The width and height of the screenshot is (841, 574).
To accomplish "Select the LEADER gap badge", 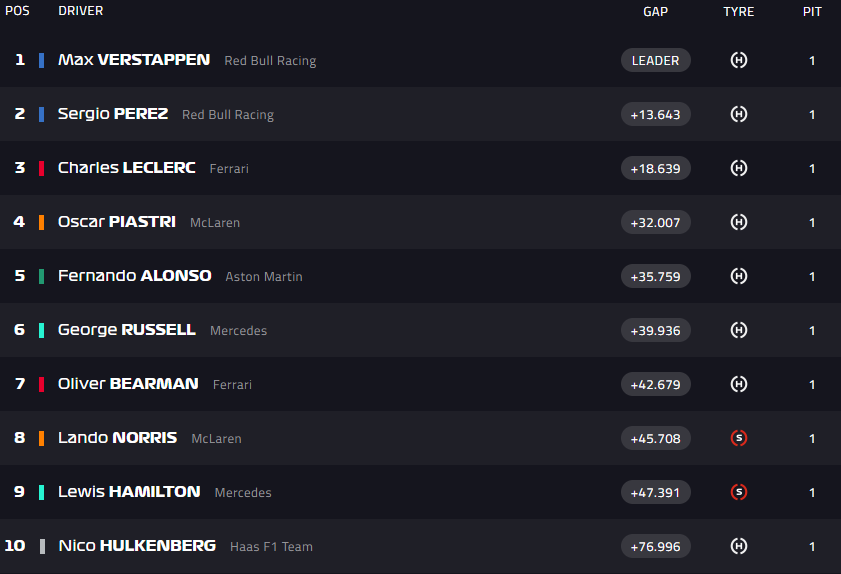I will pyautogui.click(x=655, y=60).
